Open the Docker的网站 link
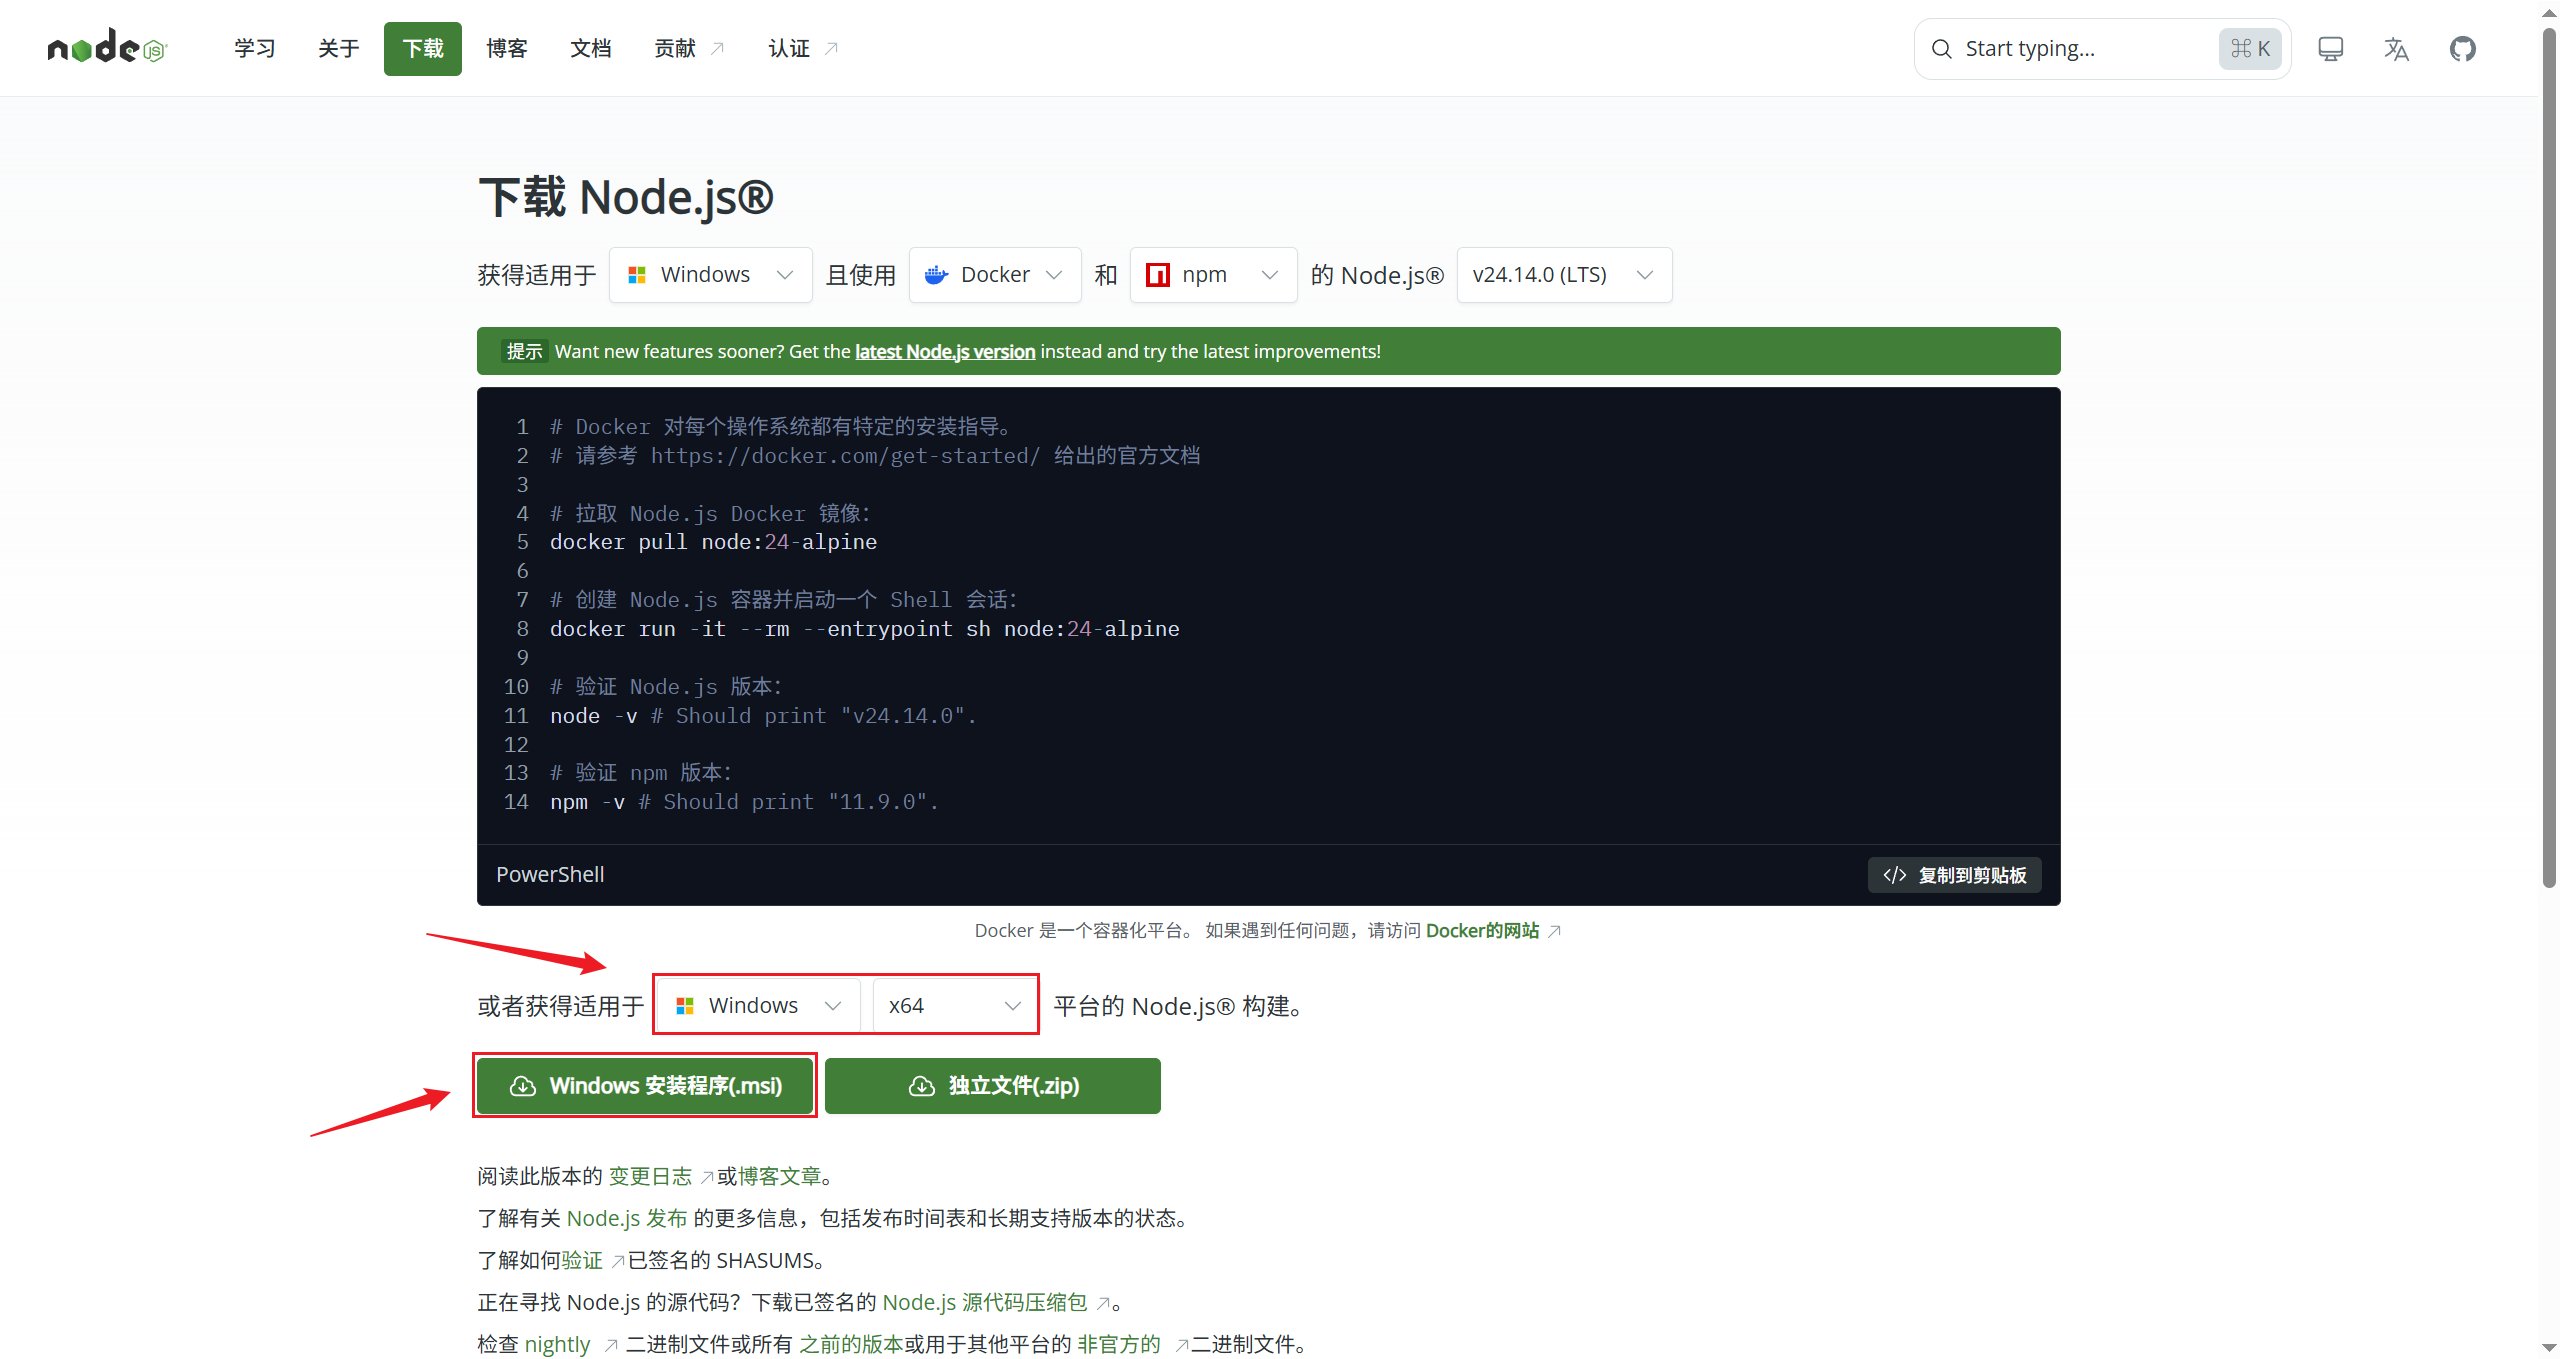The image size is (2560, 1359). click(1492, 931)
